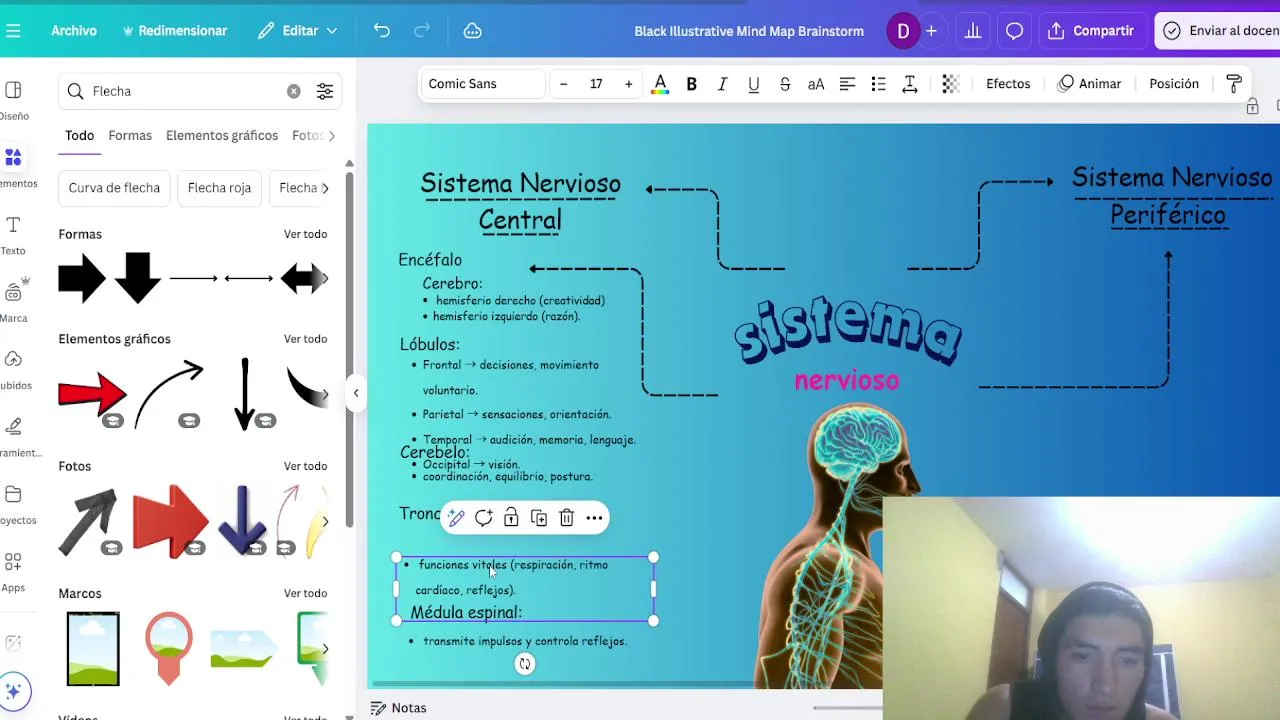This screenshot has width=1280, height=720.
Task: Add collaborator with plus icon
Action: (x=931, y=31)
